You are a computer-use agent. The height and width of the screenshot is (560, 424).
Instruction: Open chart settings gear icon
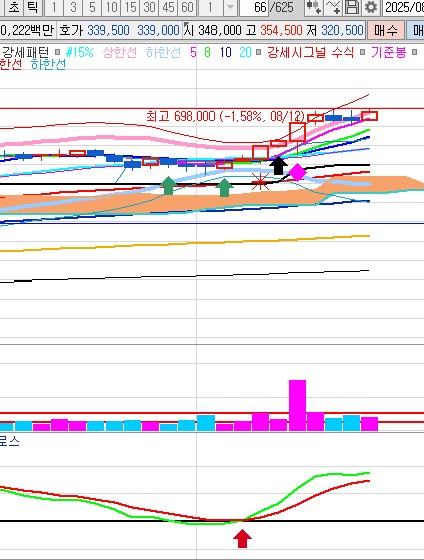pyautogui.click(x=371, y=7)
